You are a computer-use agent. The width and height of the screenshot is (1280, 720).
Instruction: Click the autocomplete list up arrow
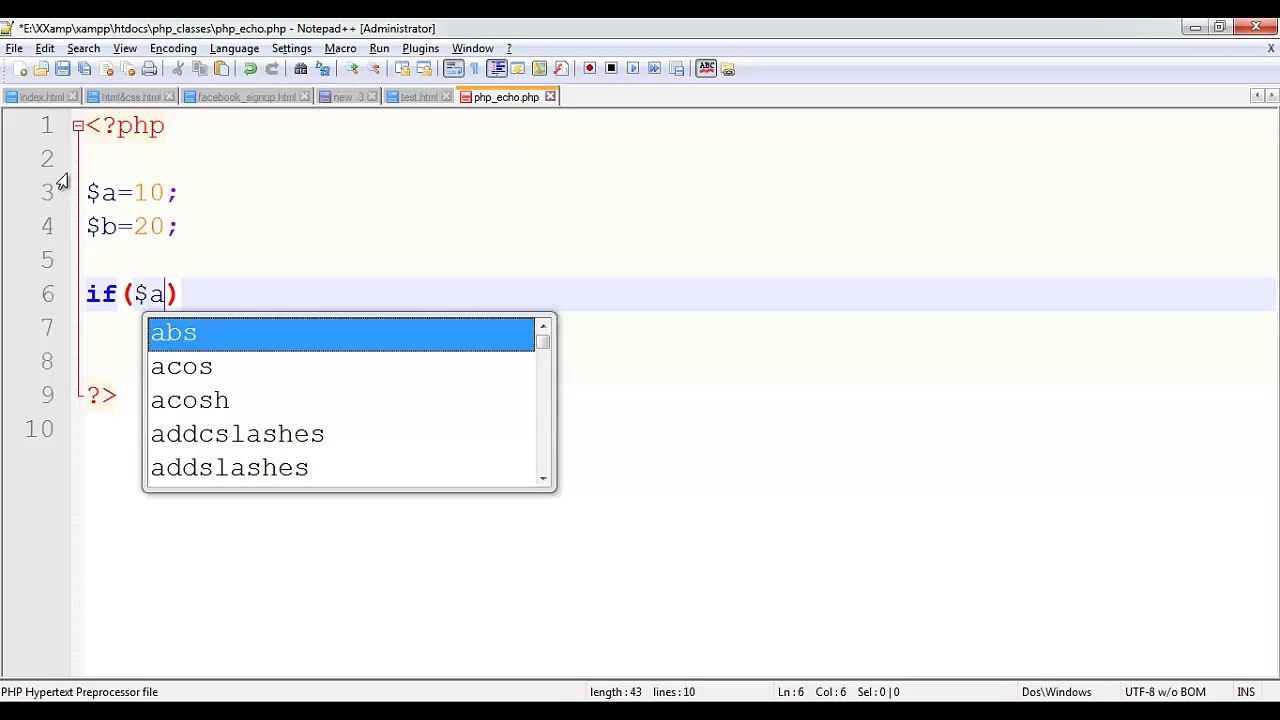click(x=543, y=326)
